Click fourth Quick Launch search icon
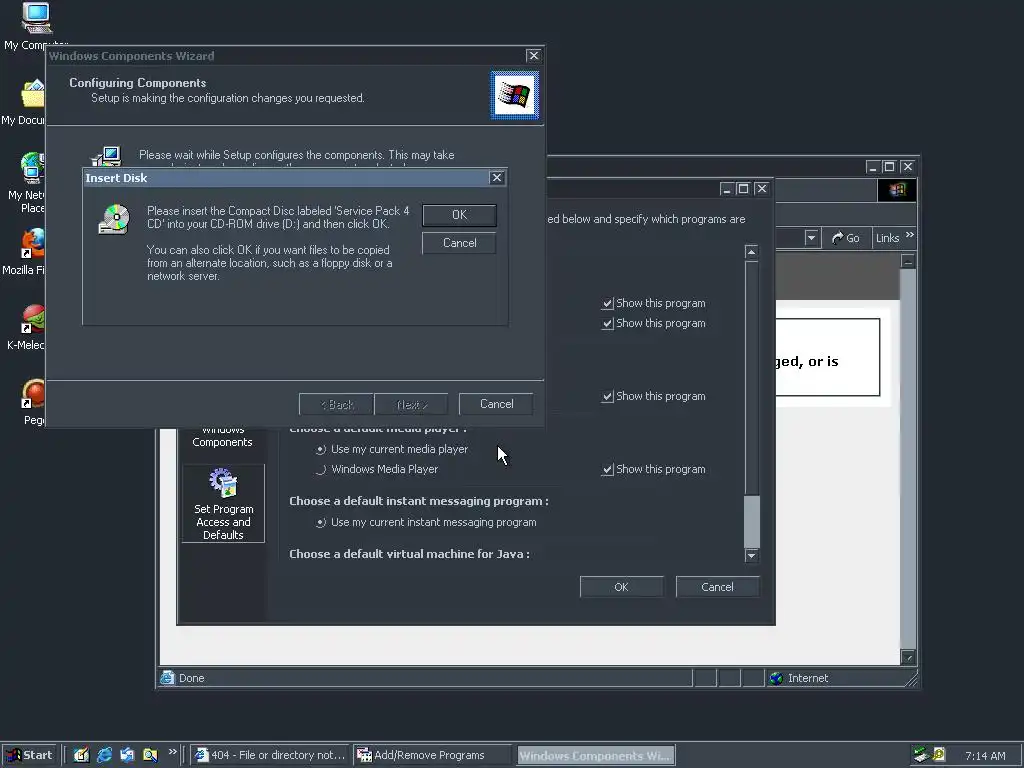The width and height of the screenshot is (1024, 768). point(150,755)
